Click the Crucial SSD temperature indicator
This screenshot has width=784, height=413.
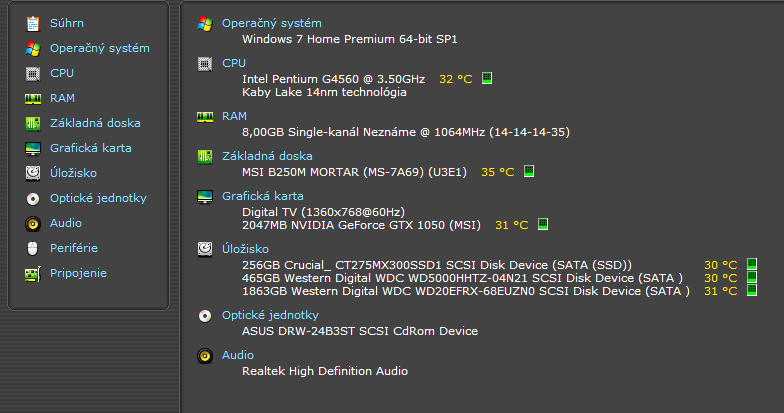click(x=752, y=265)
